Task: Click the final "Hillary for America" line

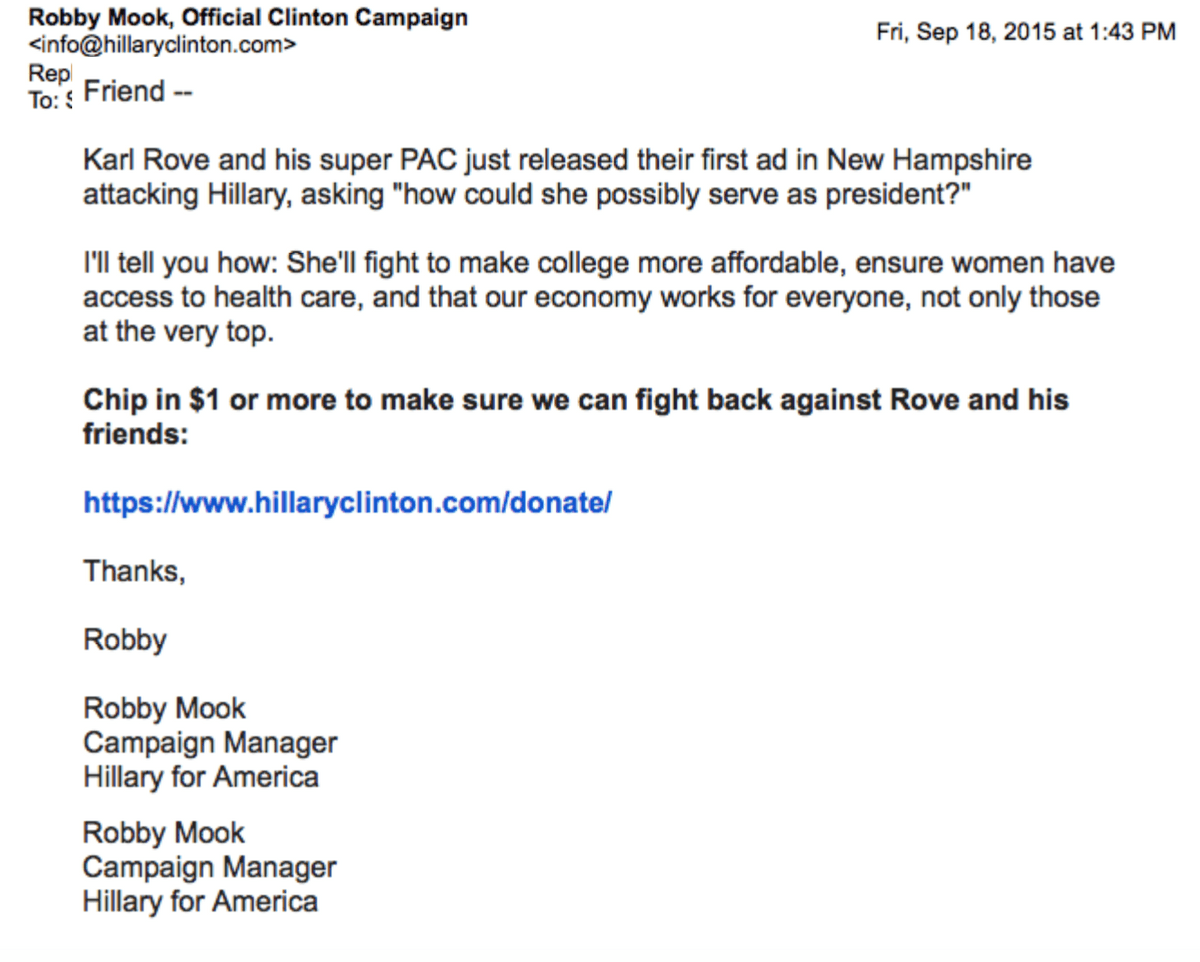Action: (x=200, y=901)
